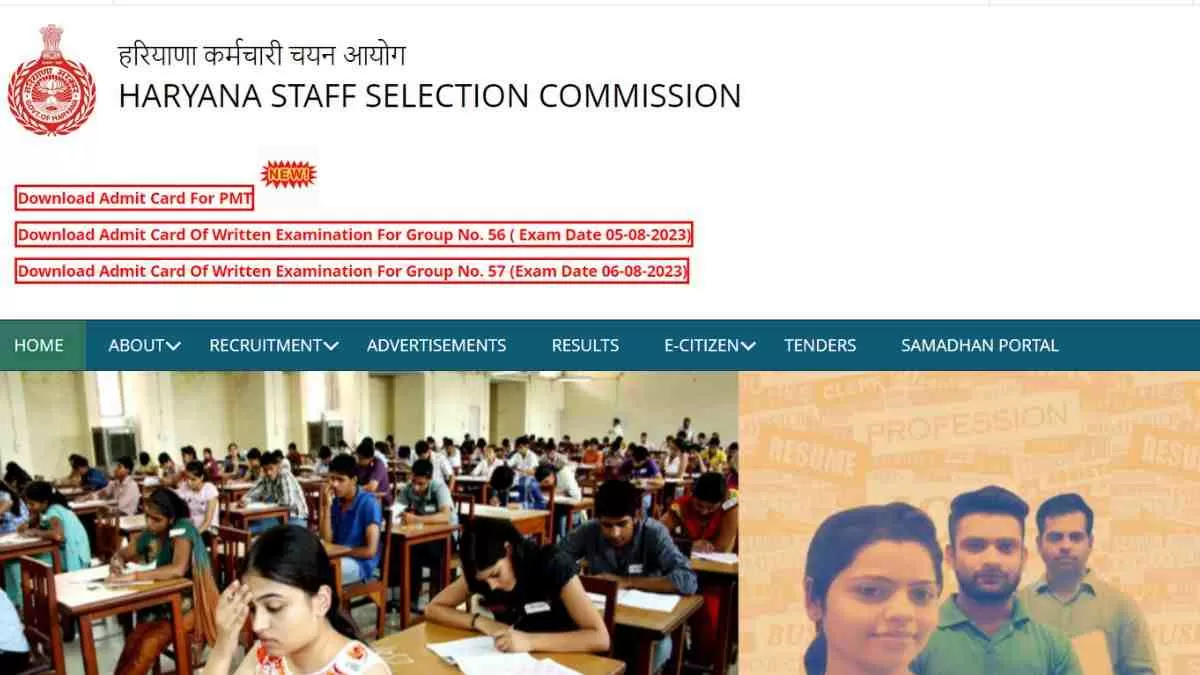Image resolution: width=1200 pixels, height=675 pixels.
Task: Expand the E-CITIZEN dropdown chevron
Action: pos(748,346)
